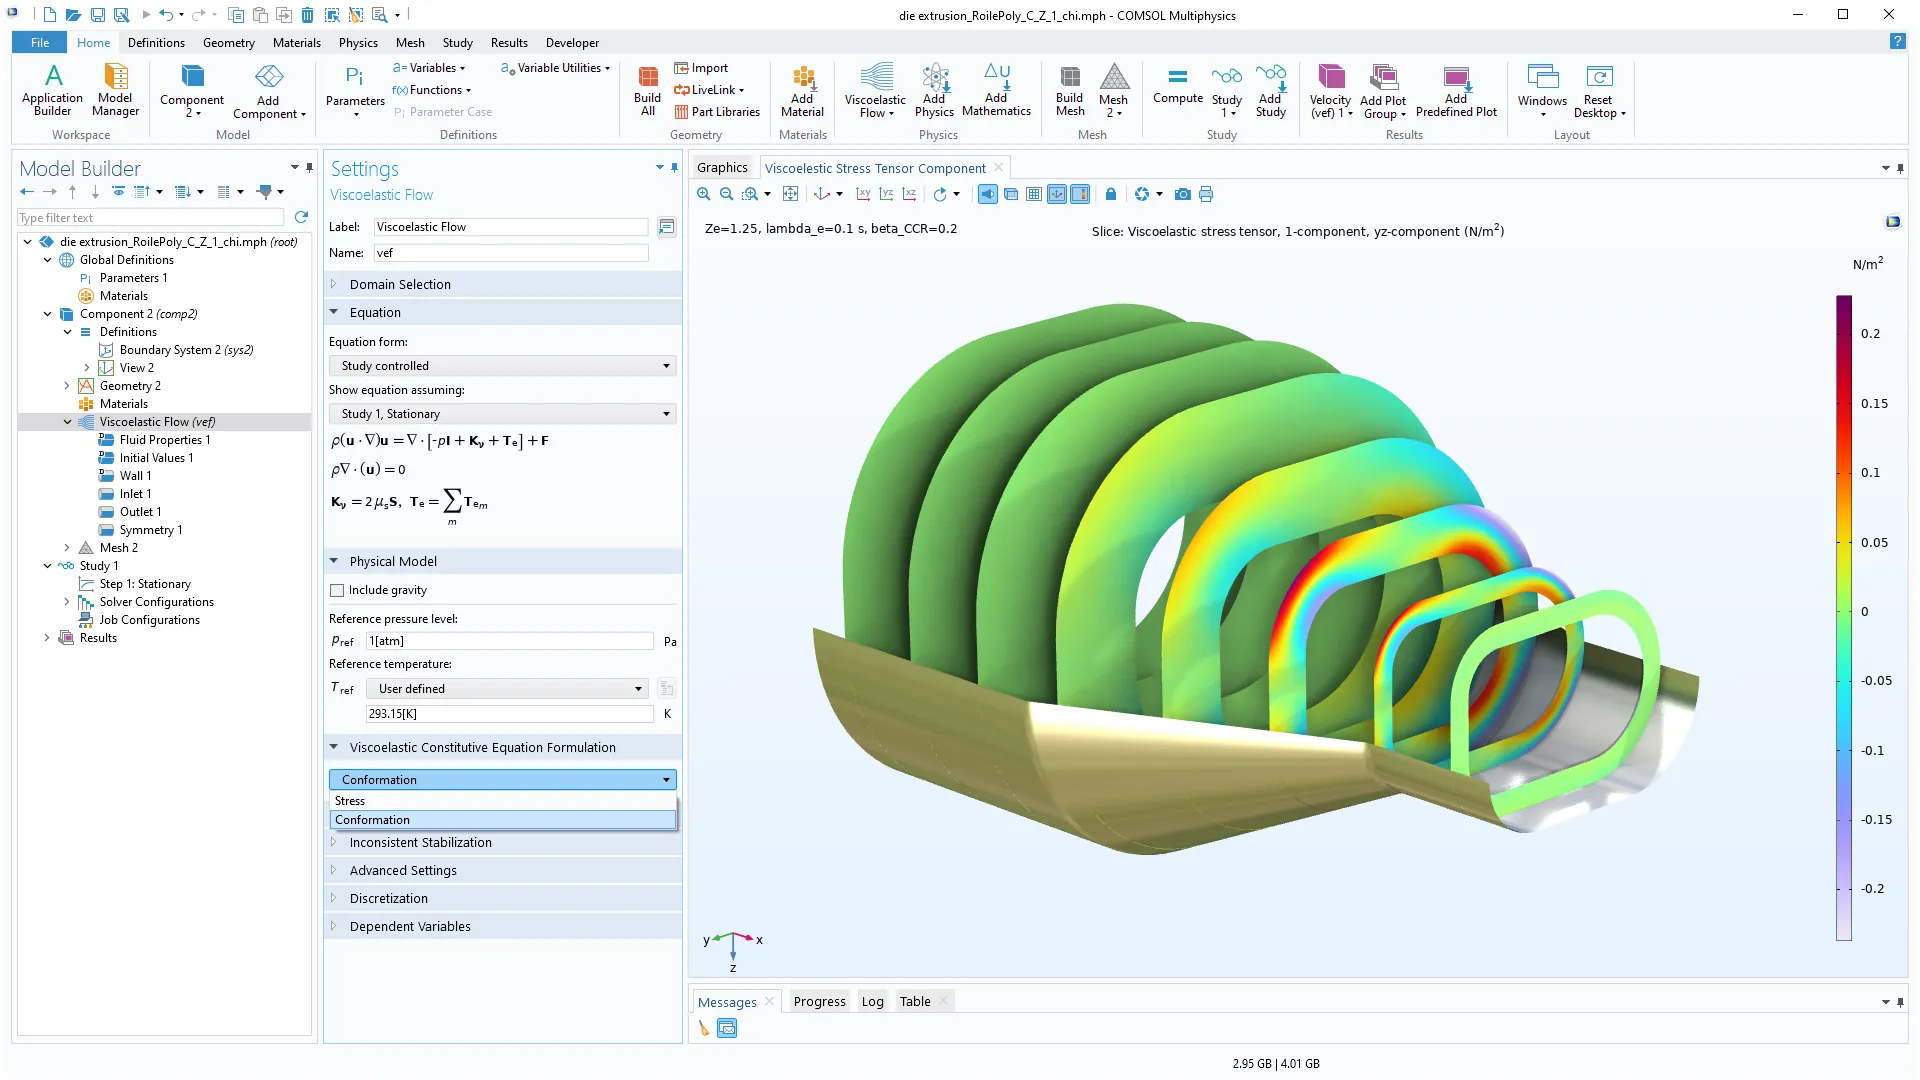Click the Compute study button
This screenshot has width=1920, height=1080.
click(1177, 85)
